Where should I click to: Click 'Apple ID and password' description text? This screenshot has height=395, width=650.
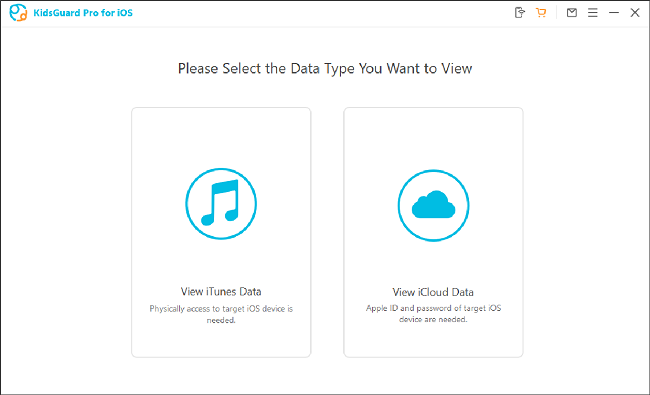click(433, 313)
